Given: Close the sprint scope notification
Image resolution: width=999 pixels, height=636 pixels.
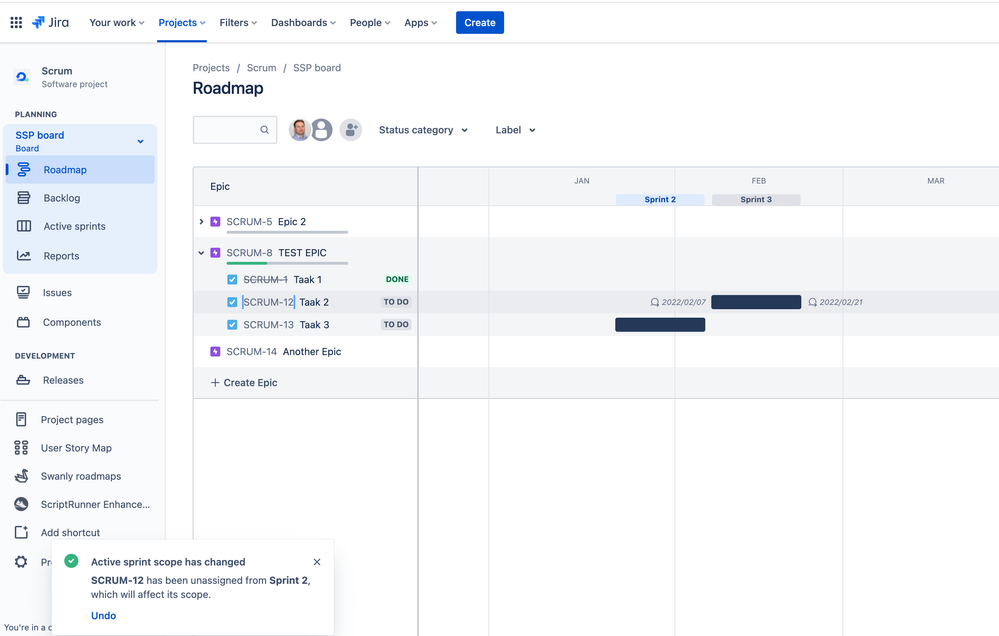Looking at the screenshot, I should [317, 562].
